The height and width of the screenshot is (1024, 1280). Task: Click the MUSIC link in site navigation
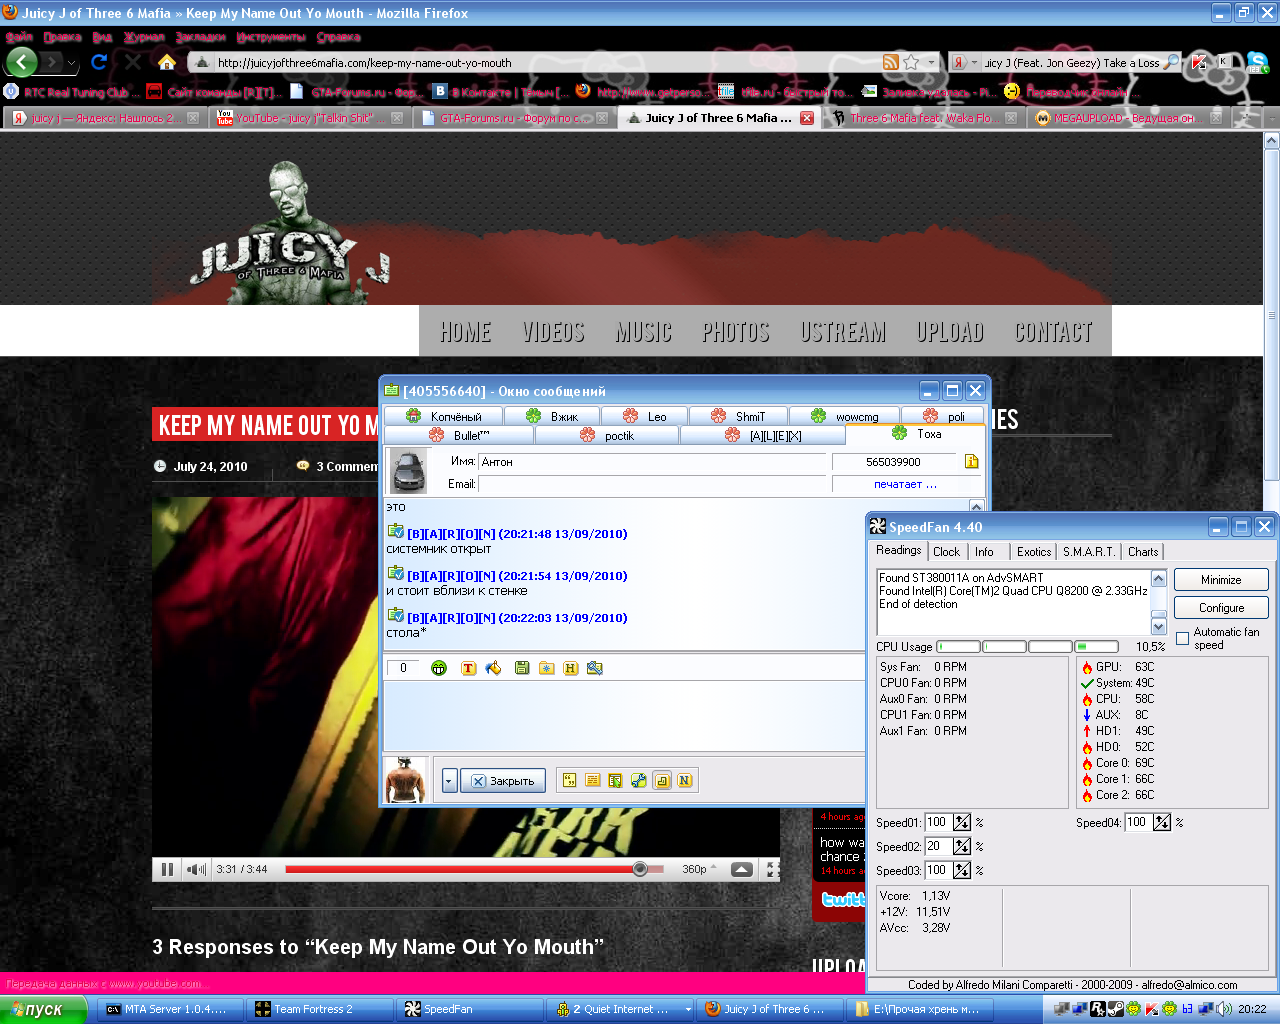point(644,332)
